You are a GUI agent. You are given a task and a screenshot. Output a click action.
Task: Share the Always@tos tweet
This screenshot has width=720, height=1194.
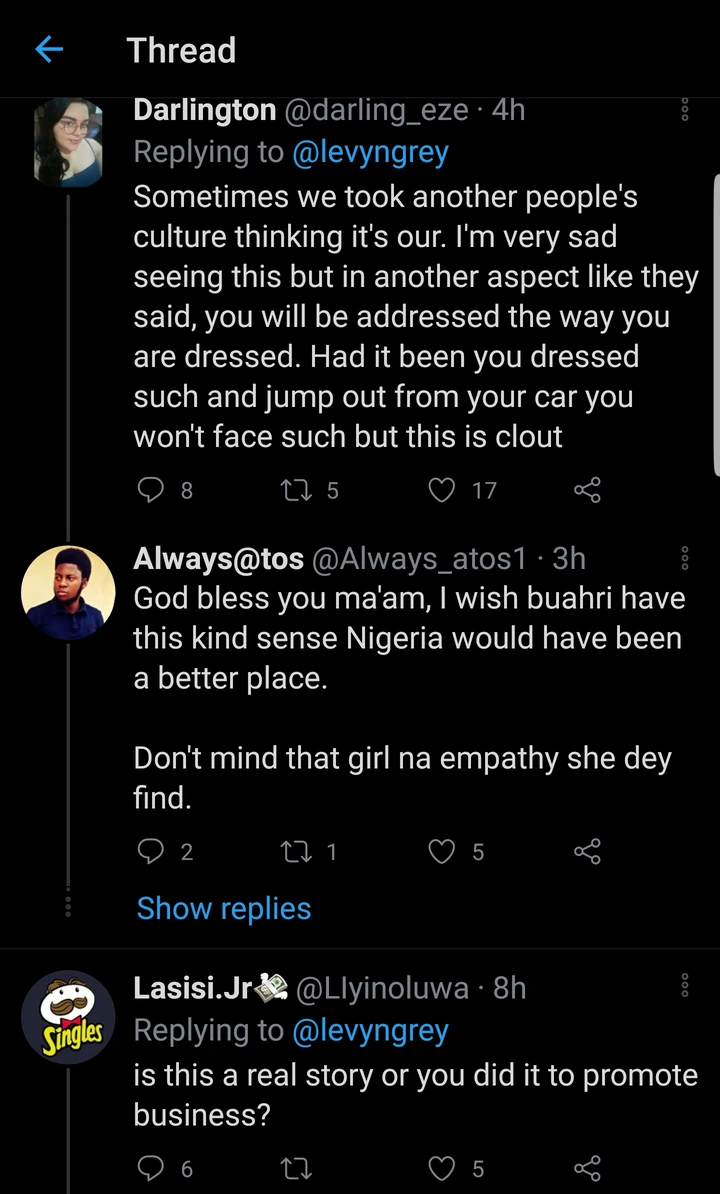pyautogui.click(x=587, y=852)
